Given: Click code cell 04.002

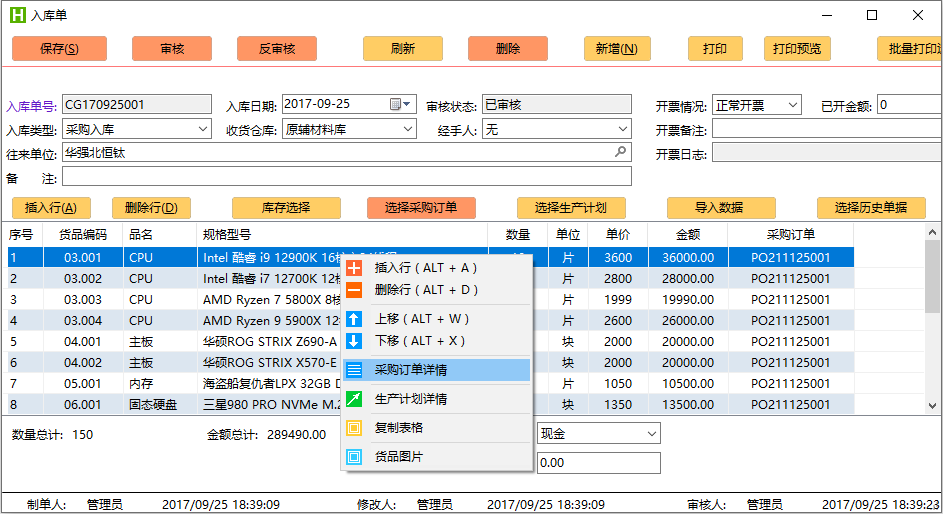Looking at the screenshot, I should (x=83, y=363).
